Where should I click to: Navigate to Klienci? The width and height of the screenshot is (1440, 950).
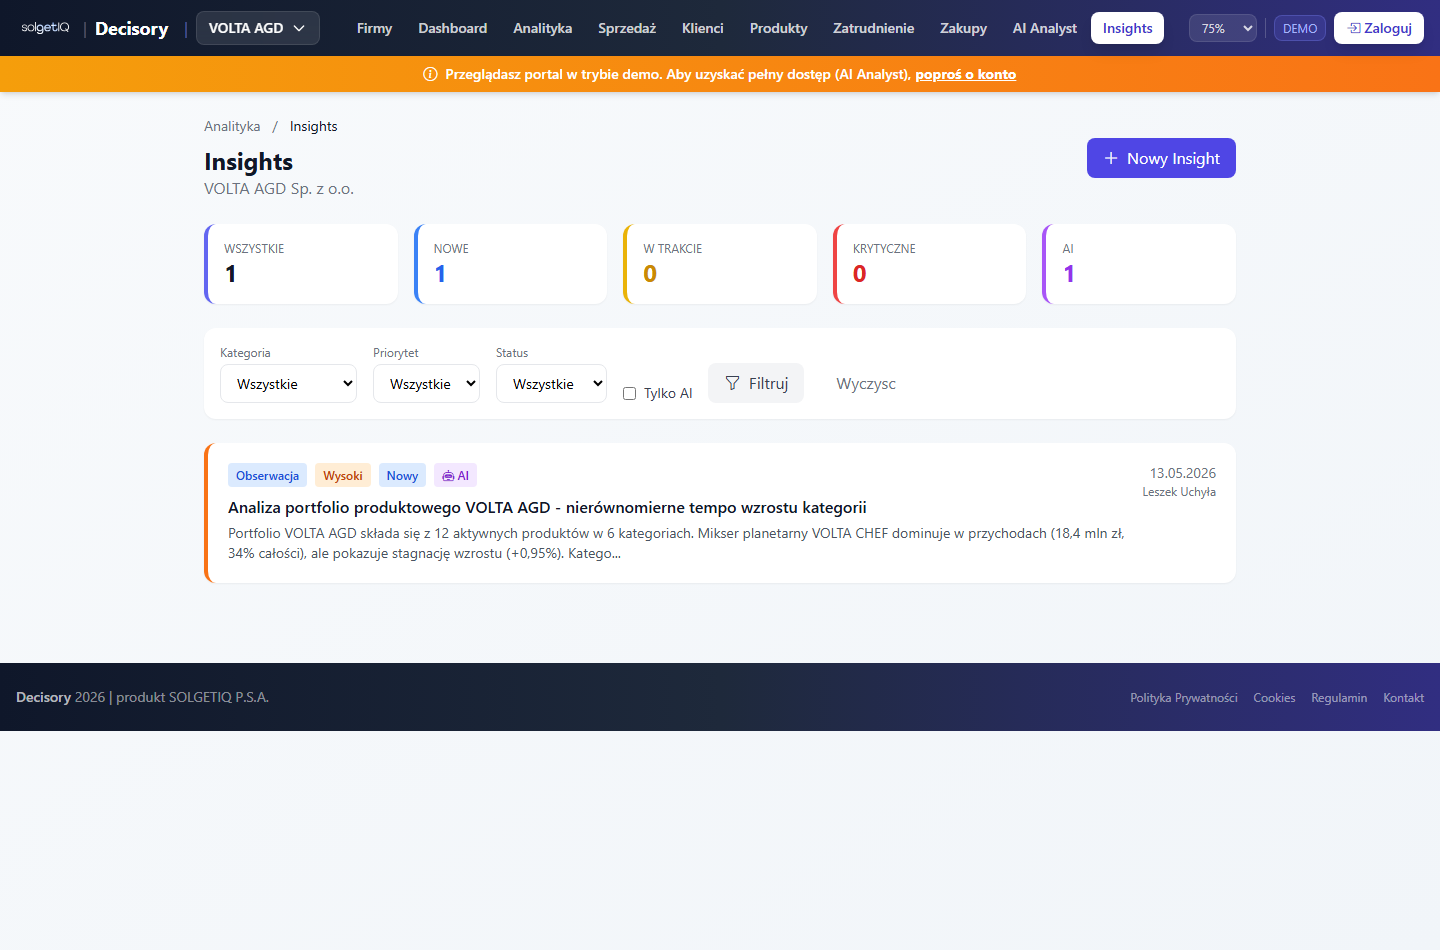point(703,28)
